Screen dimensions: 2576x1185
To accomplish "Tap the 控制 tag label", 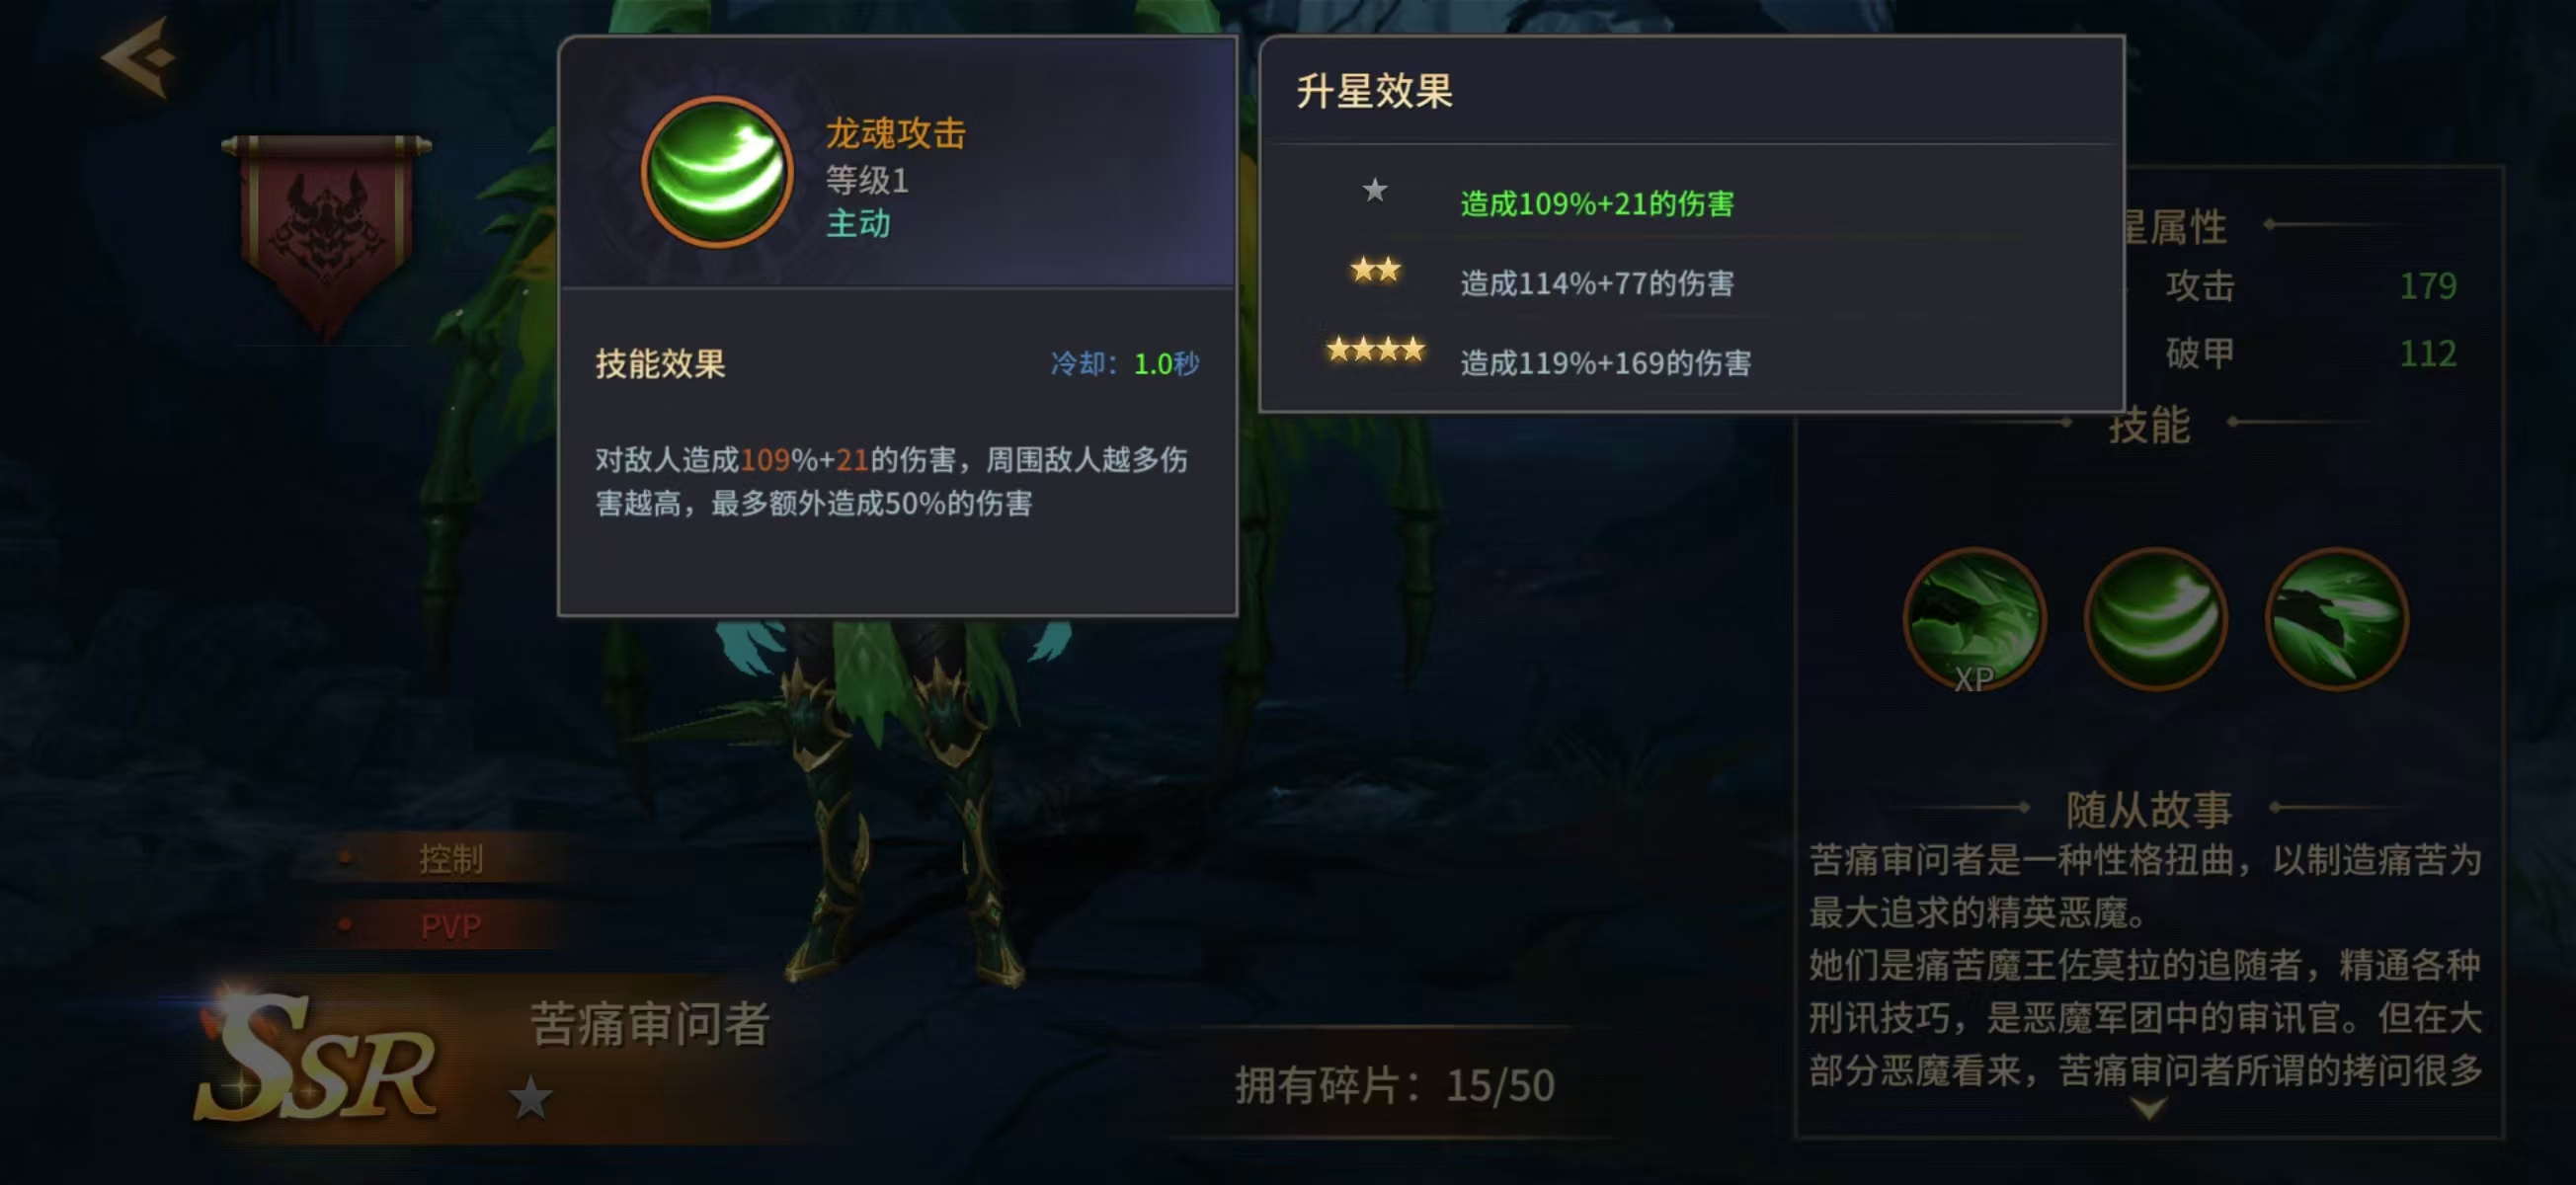I will coord(451,858).
